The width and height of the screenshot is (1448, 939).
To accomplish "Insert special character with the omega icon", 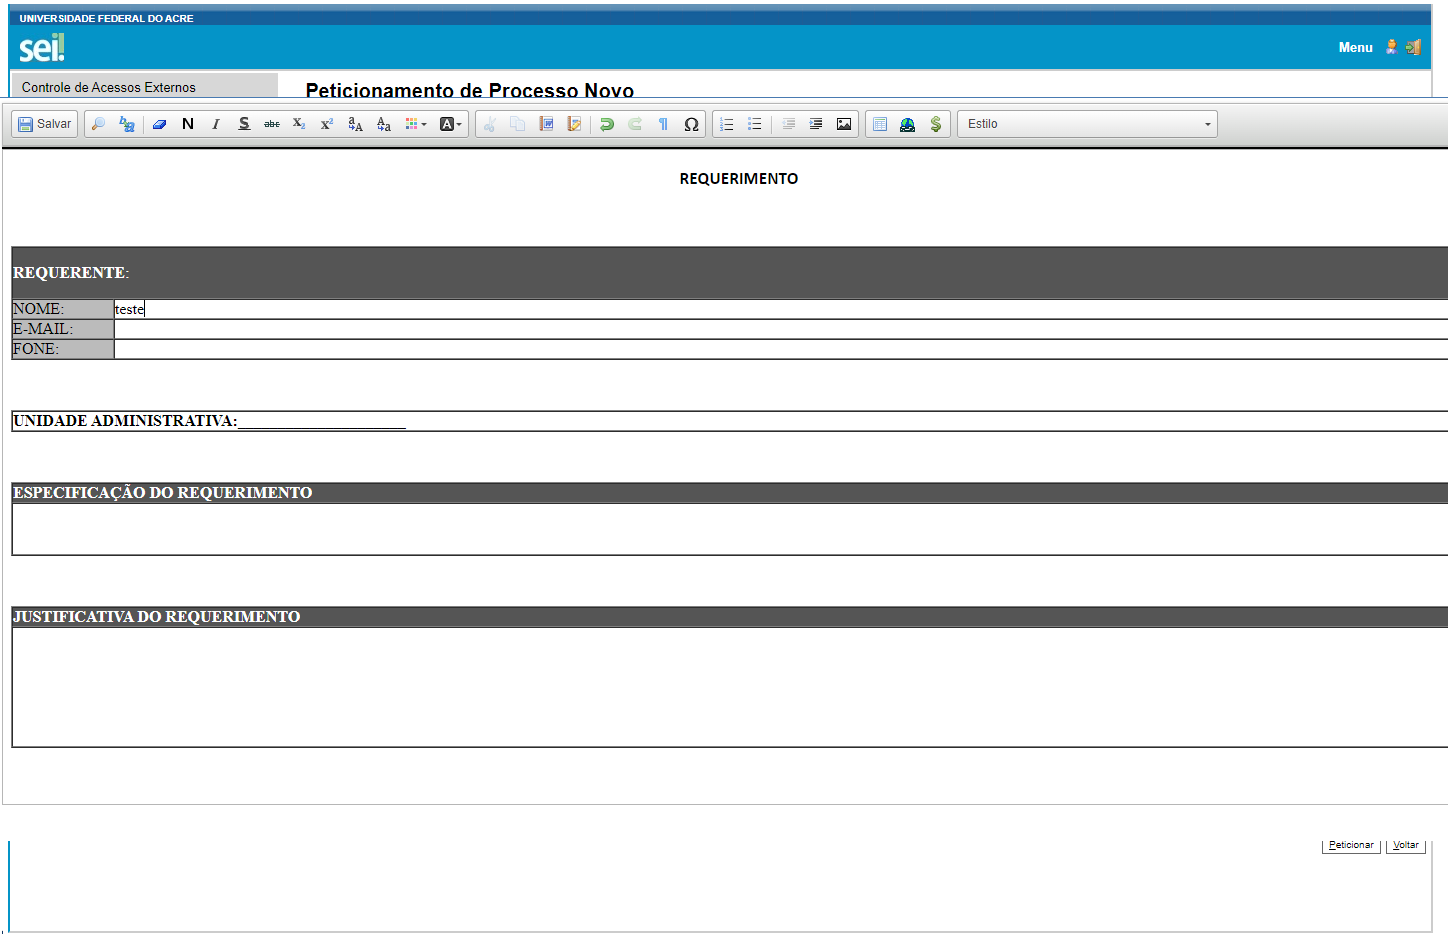I will (691, 124).
